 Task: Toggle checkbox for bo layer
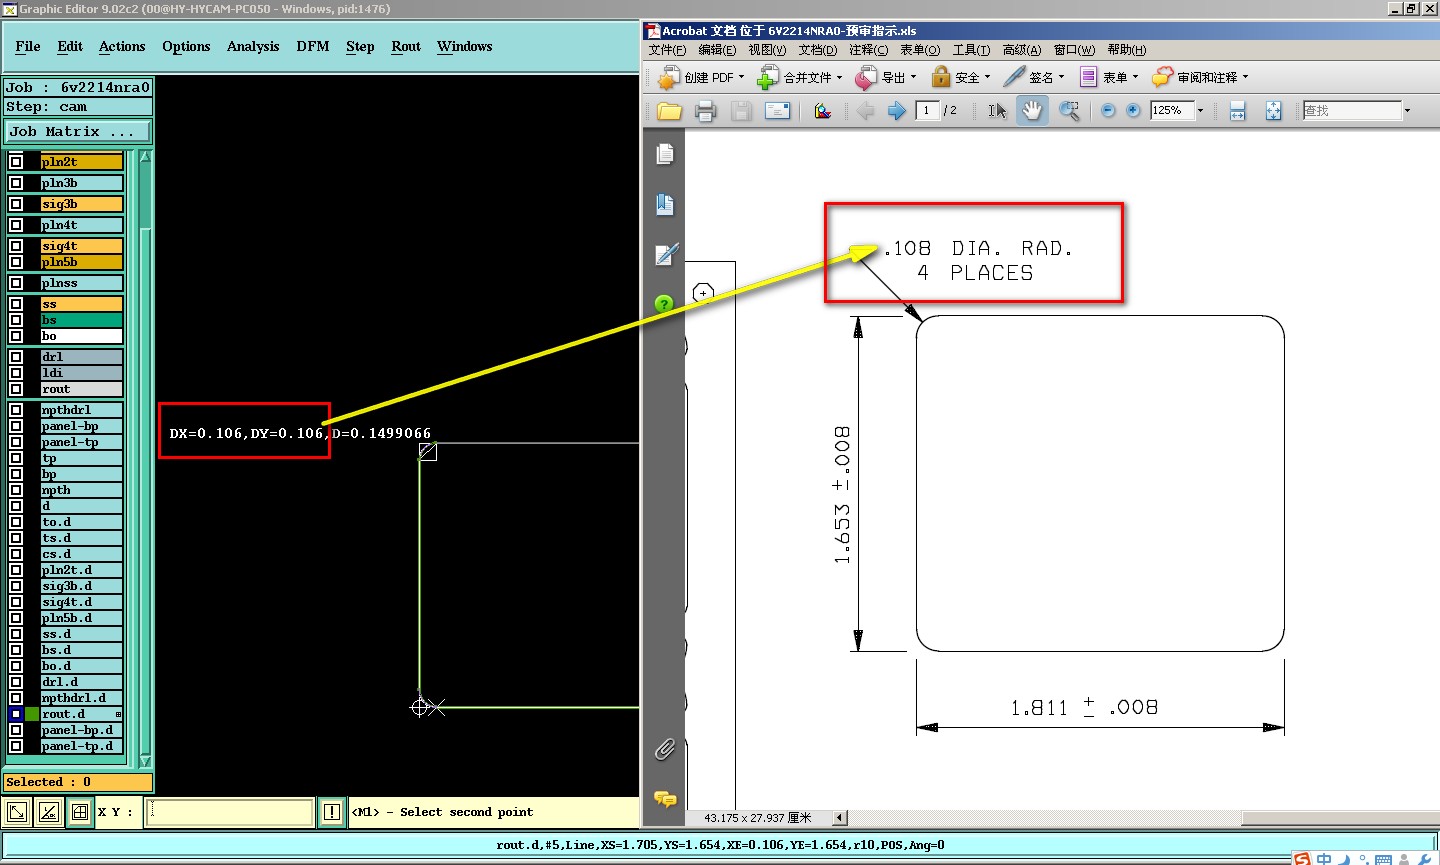[16, 336]
